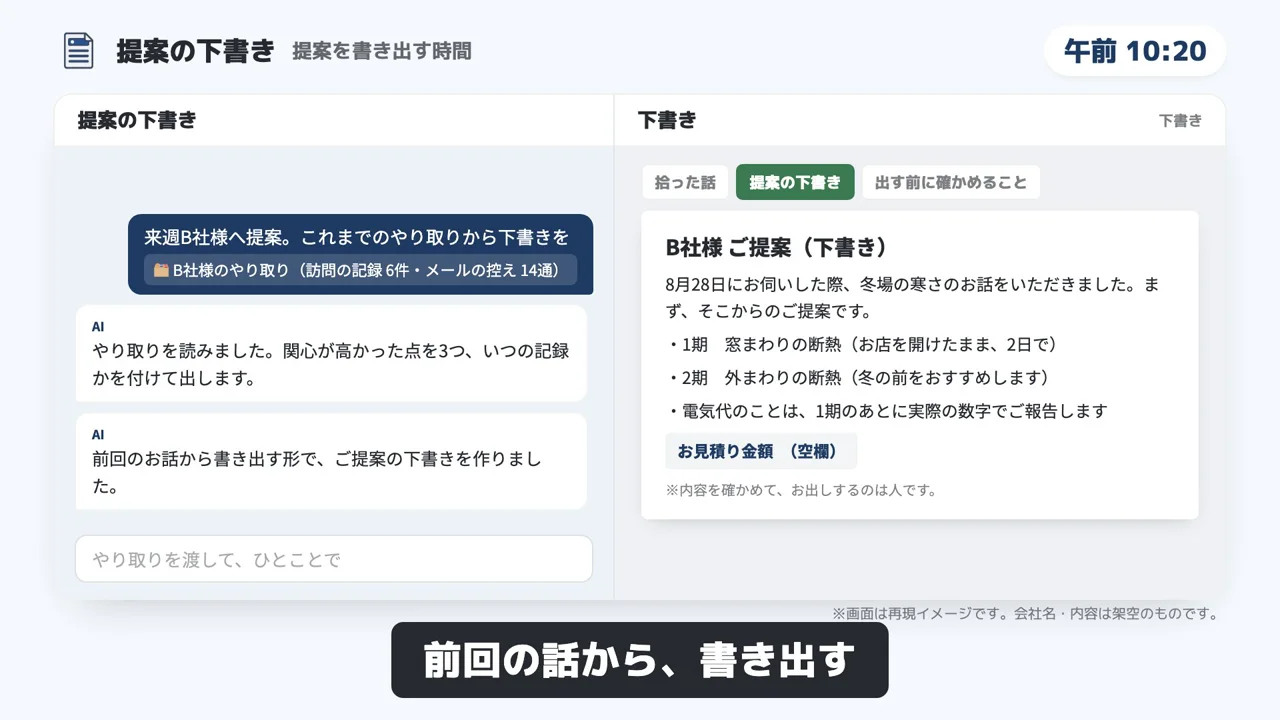Click the 午前 10:20 clock badge
Screen dimensions: 1280x720
pos(1135,51)
